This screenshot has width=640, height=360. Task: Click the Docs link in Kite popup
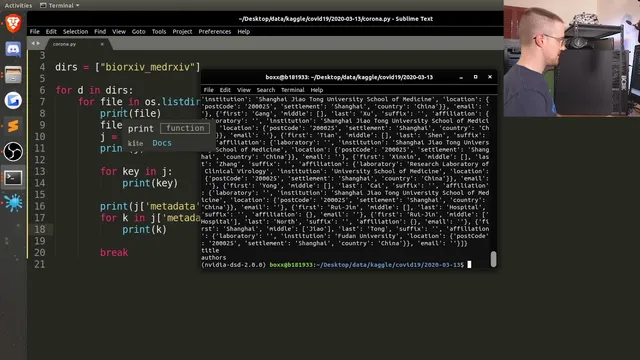click(162, 143)
